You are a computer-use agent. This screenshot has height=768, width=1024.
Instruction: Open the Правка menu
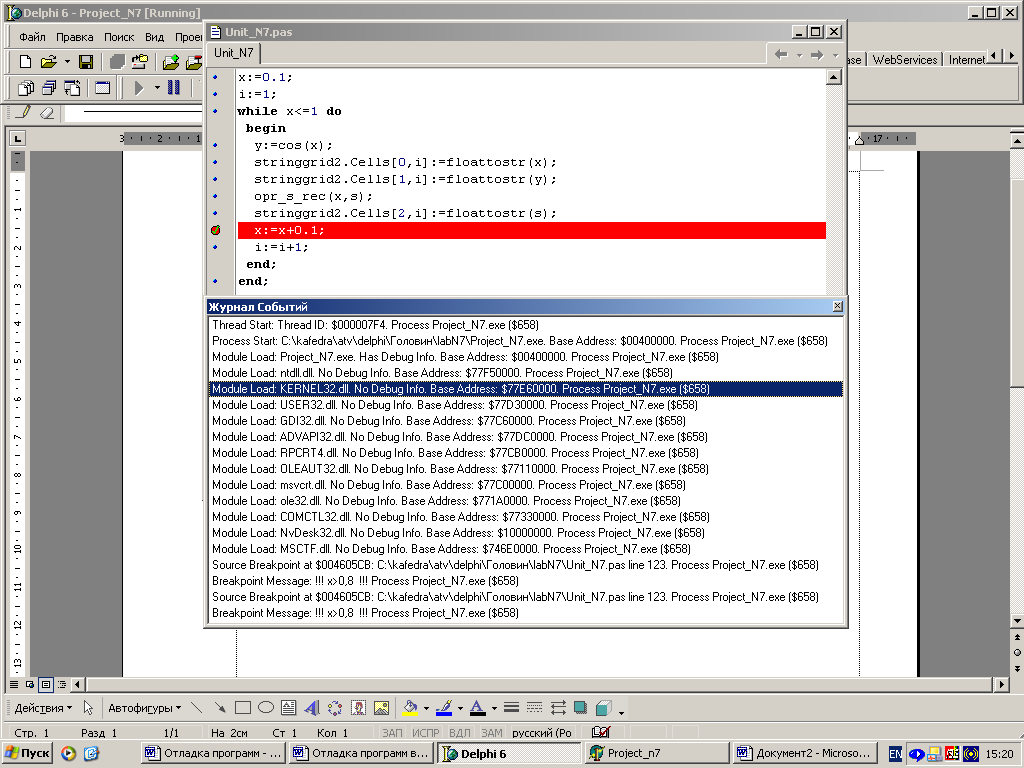[74, 37]
